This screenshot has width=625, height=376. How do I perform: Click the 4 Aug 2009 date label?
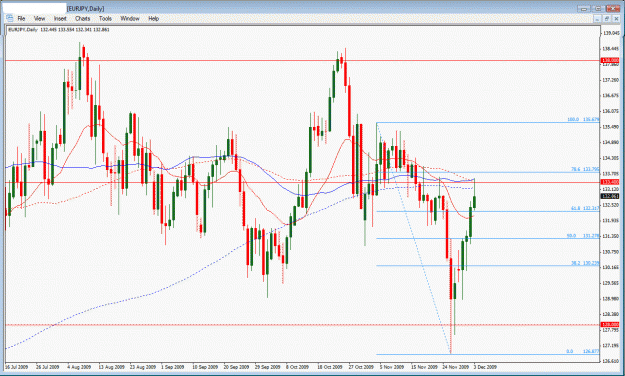pos(79,367)
